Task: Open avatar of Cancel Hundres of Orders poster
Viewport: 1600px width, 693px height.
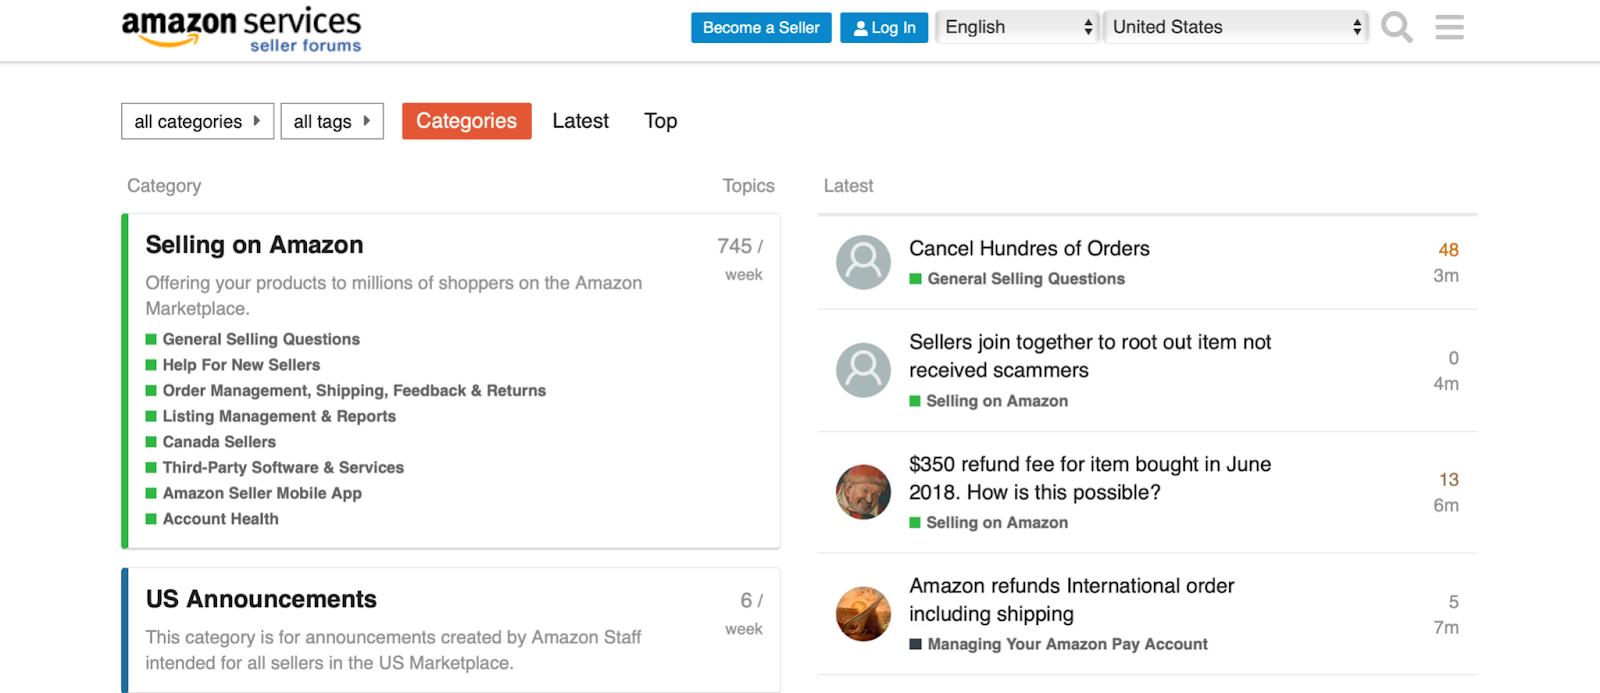Action: 863,262
